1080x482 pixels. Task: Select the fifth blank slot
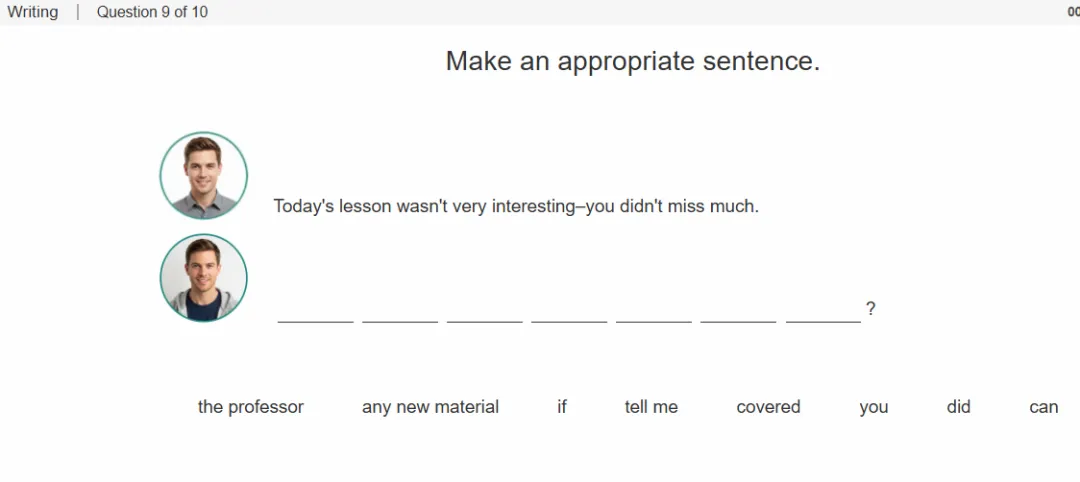654,311
